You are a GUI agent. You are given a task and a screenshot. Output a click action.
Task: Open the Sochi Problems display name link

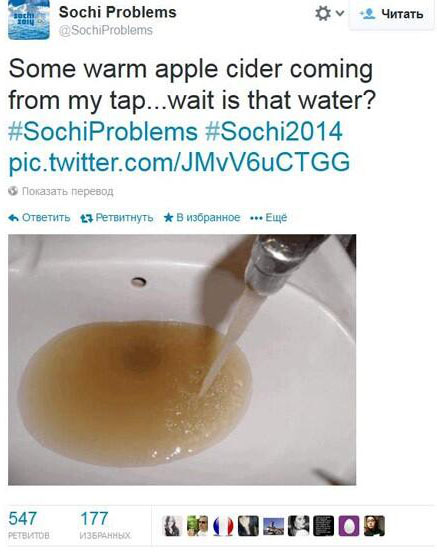pyautogui.click(x=117, y=12)
